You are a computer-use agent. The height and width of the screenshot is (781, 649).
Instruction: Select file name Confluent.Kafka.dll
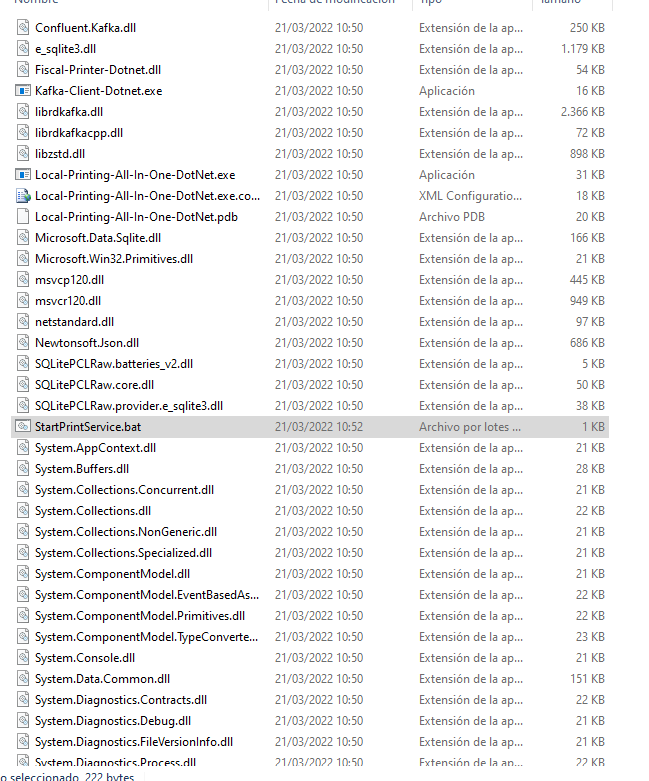[85, 28]
